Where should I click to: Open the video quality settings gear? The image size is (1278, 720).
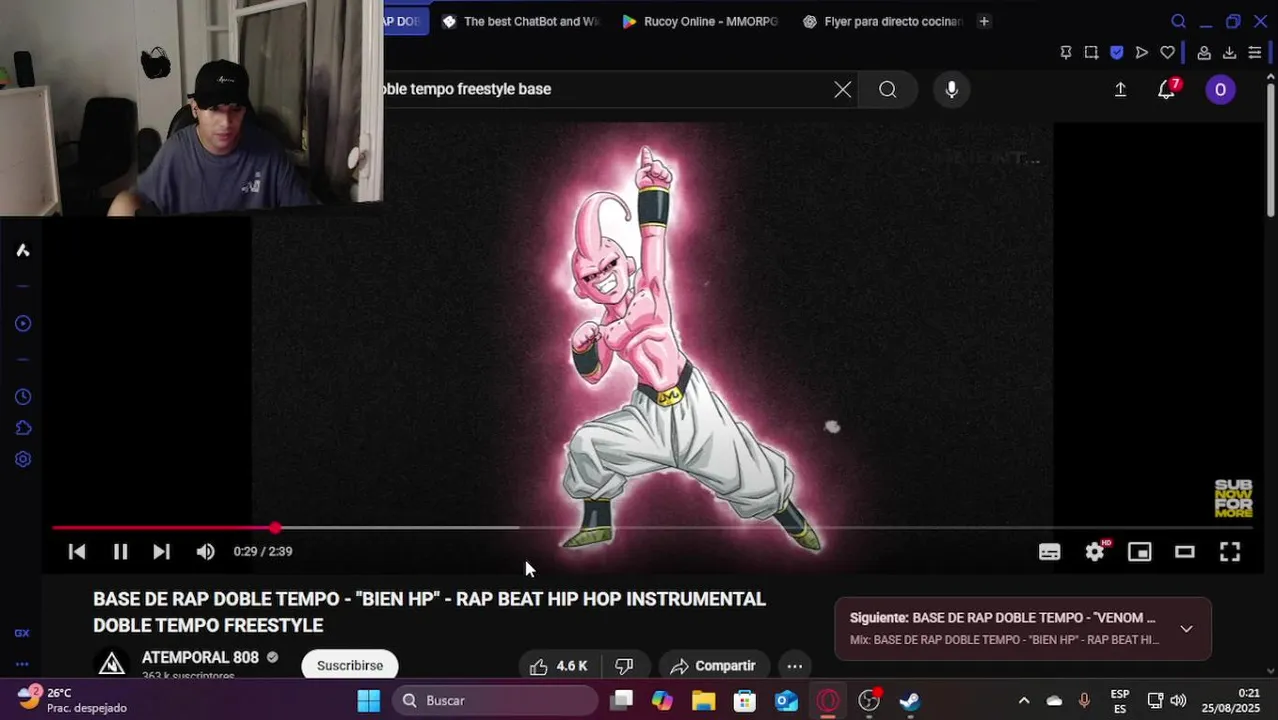[1095, 552]
